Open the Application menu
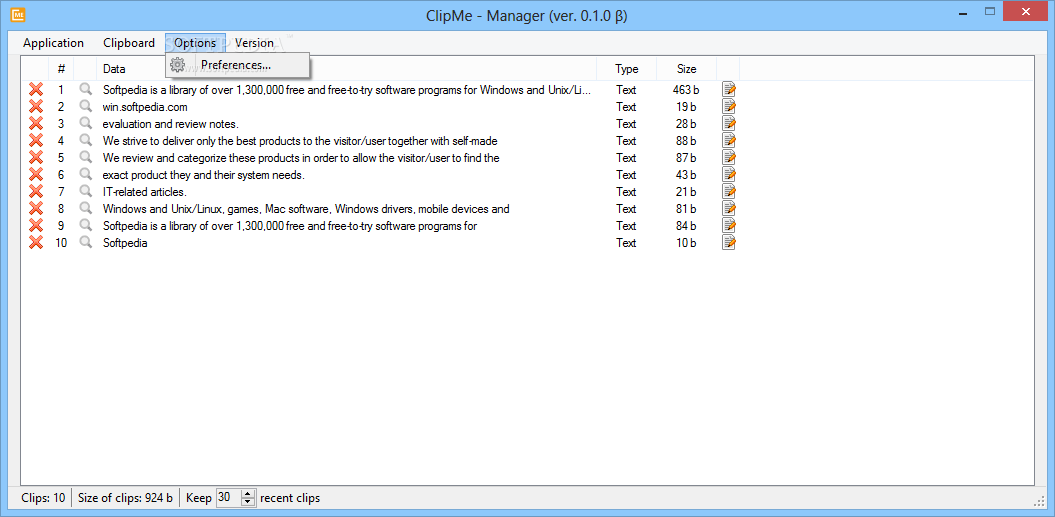Image resolution: width=1055 pixels, height=517 pixels. tap(53, 43)
